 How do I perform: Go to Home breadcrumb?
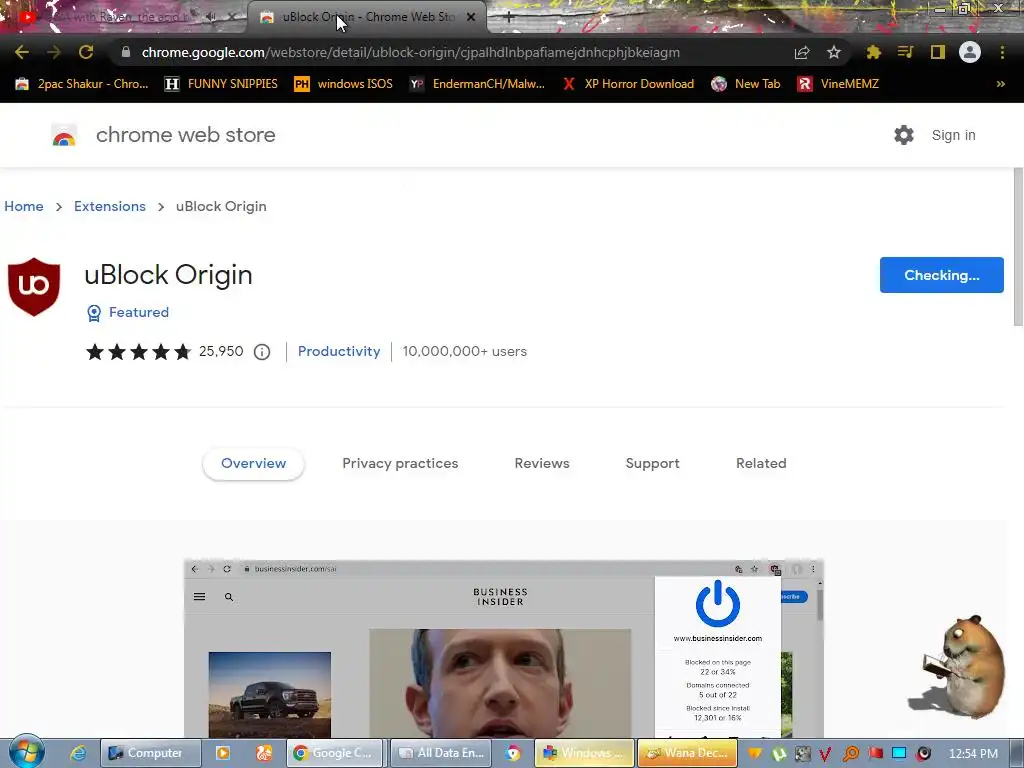point(24,206)
